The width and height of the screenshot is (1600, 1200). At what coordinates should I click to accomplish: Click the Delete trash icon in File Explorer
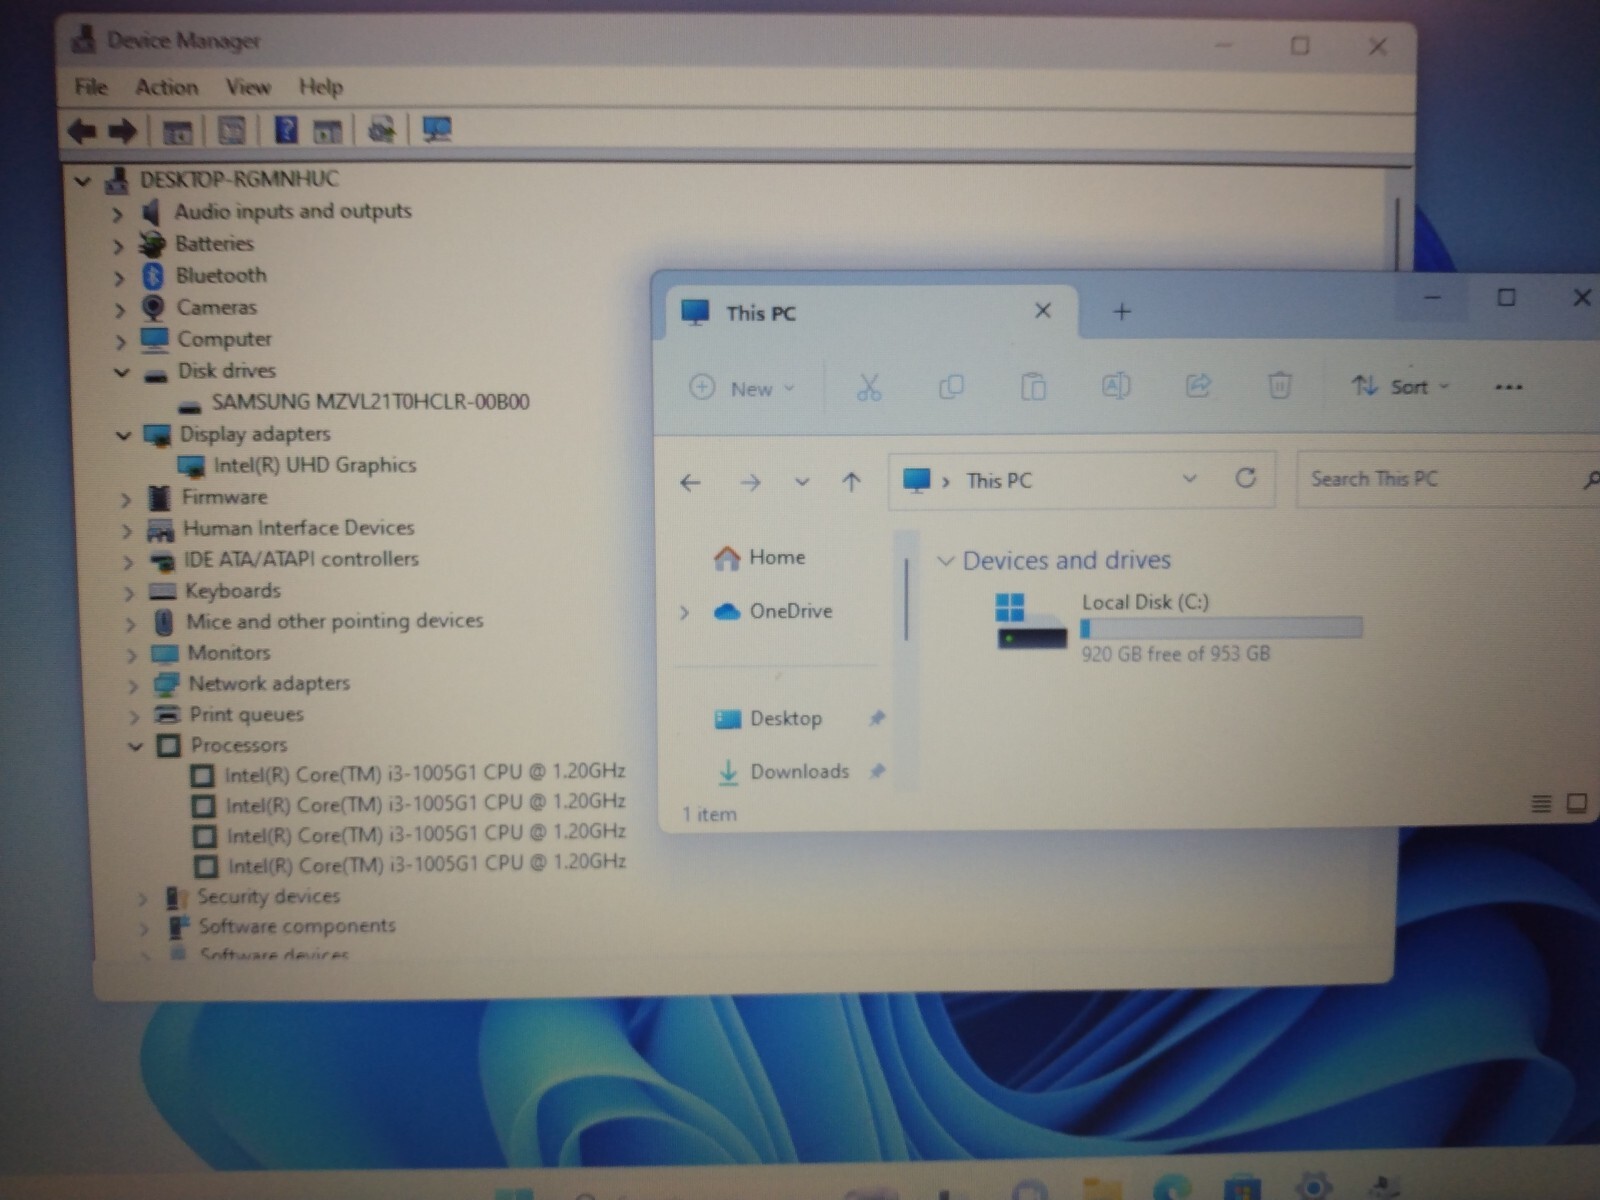[x=1279, y=385]
